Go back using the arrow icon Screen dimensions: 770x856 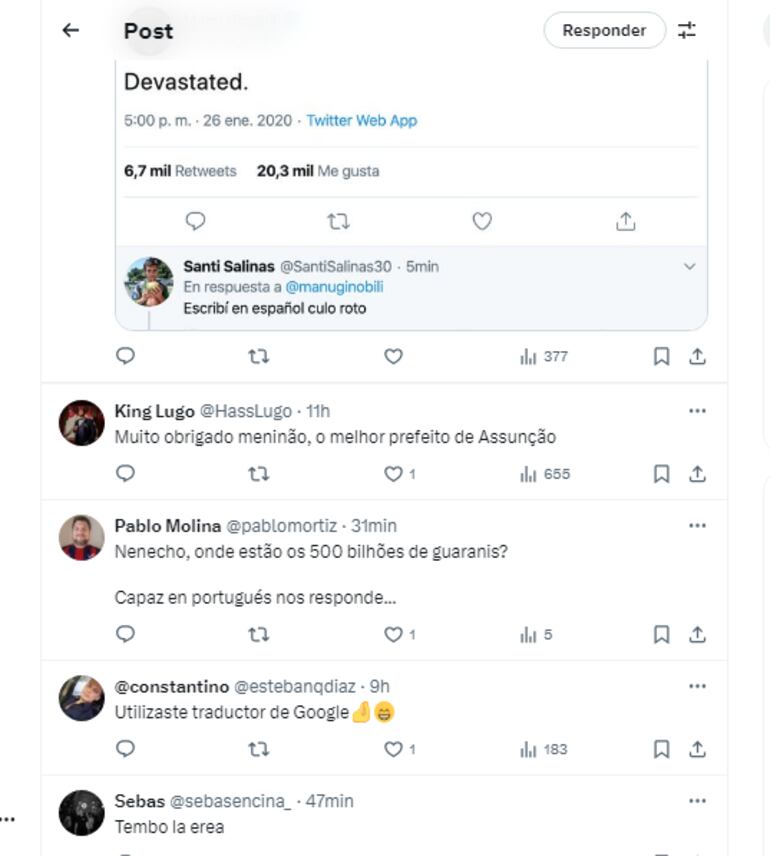tap(70, 30)
